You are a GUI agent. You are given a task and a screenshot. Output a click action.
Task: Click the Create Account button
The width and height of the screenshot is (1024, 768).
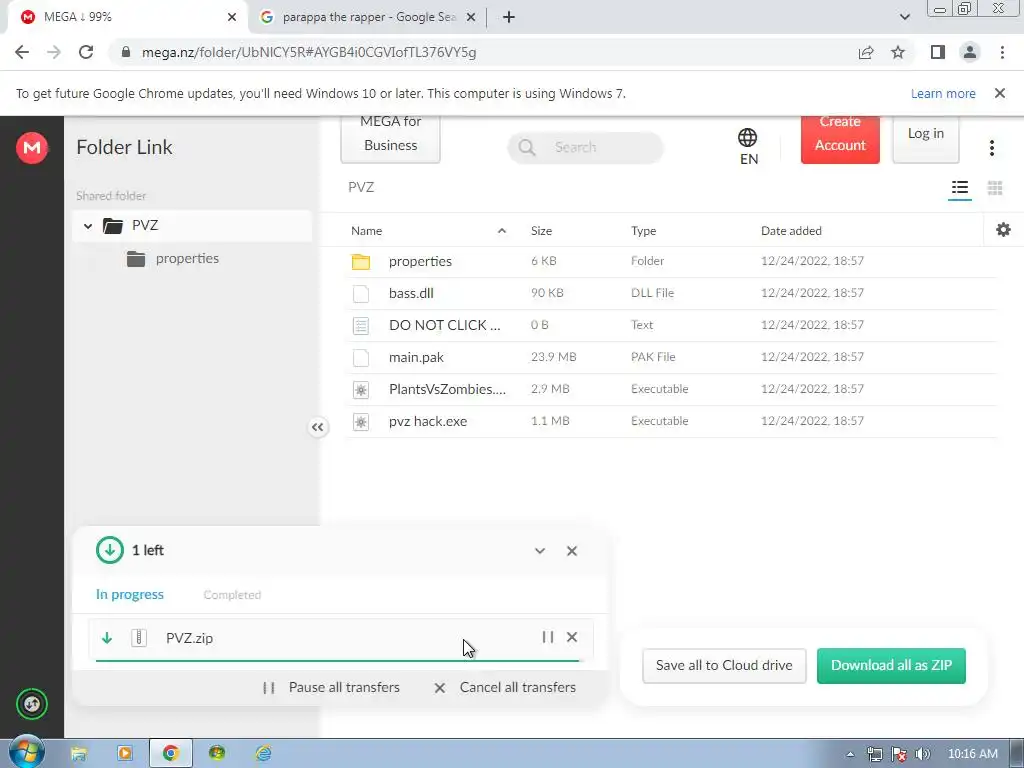point(840,138)
